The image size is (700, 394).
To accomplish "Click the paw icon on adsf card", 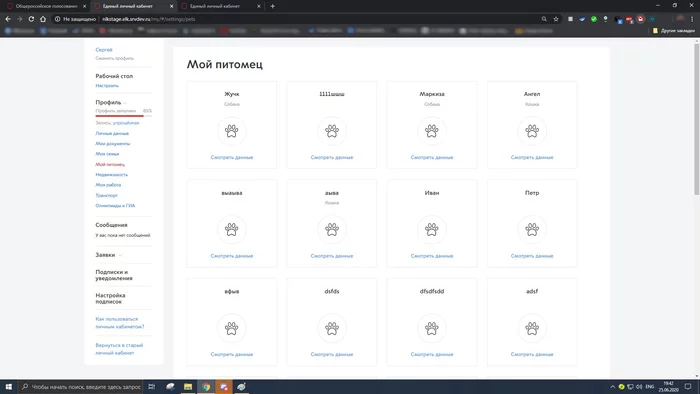I will [x=532, y=328].
